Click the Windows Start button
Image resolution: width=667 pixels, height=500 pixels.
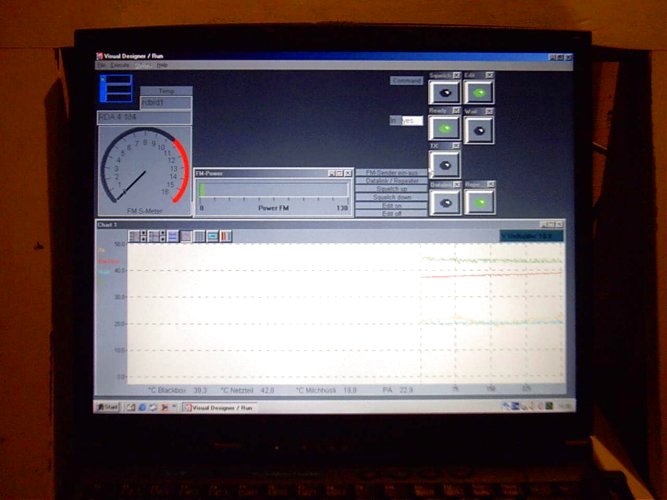(108, 407)
